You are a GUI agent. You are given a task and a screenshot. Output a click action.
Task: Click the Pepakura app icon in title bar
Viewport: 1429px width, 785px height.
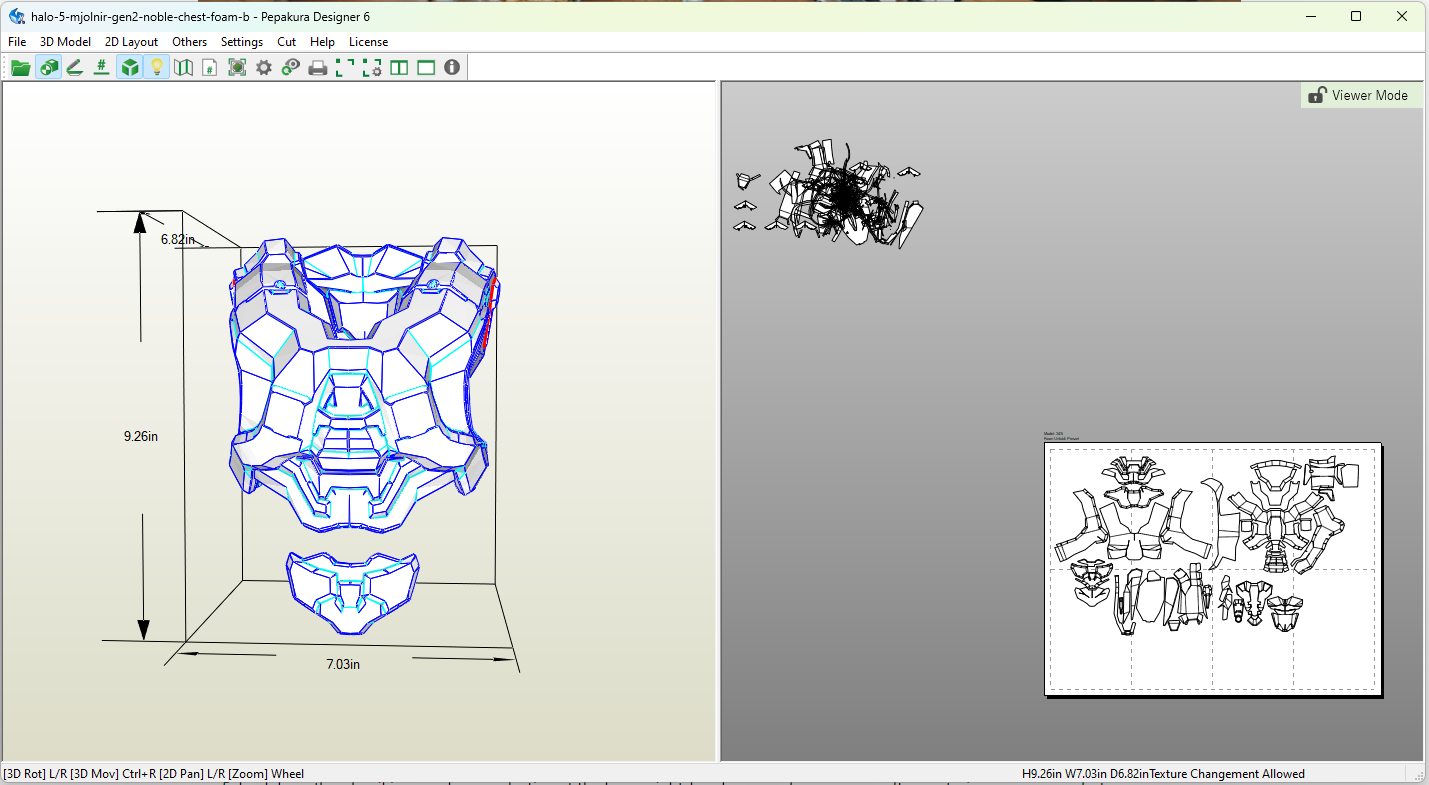point(17,16)
